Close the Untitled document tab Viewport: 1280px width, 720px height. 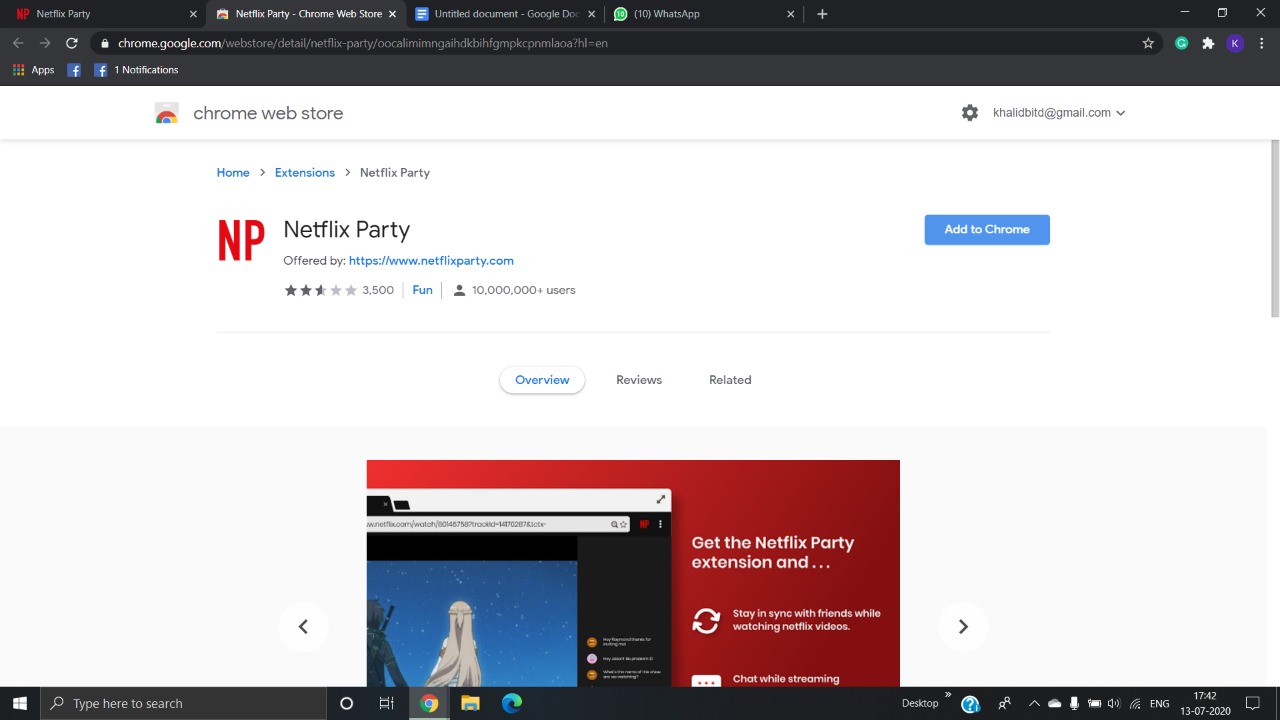click(592, 14)
